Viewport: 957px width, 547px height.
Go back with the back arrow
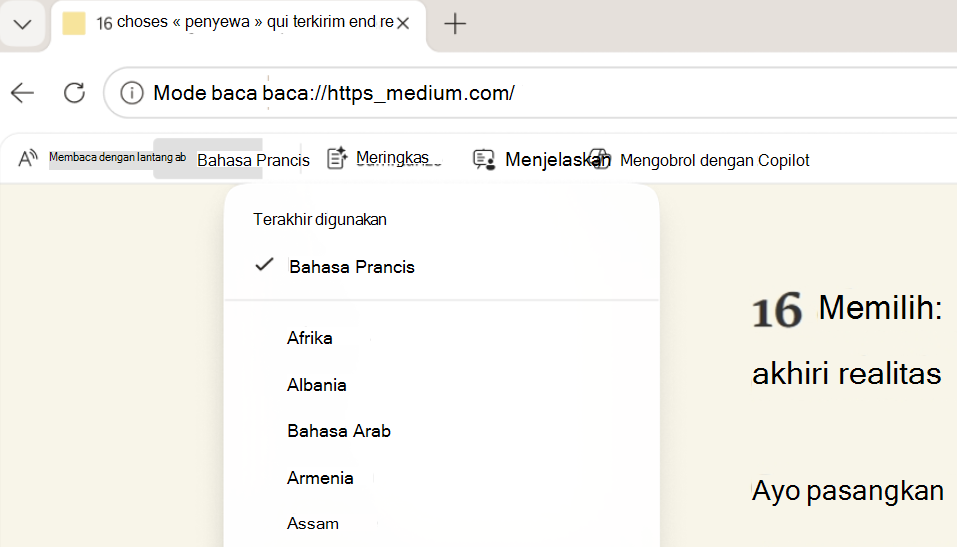click(x=23, y=93)
